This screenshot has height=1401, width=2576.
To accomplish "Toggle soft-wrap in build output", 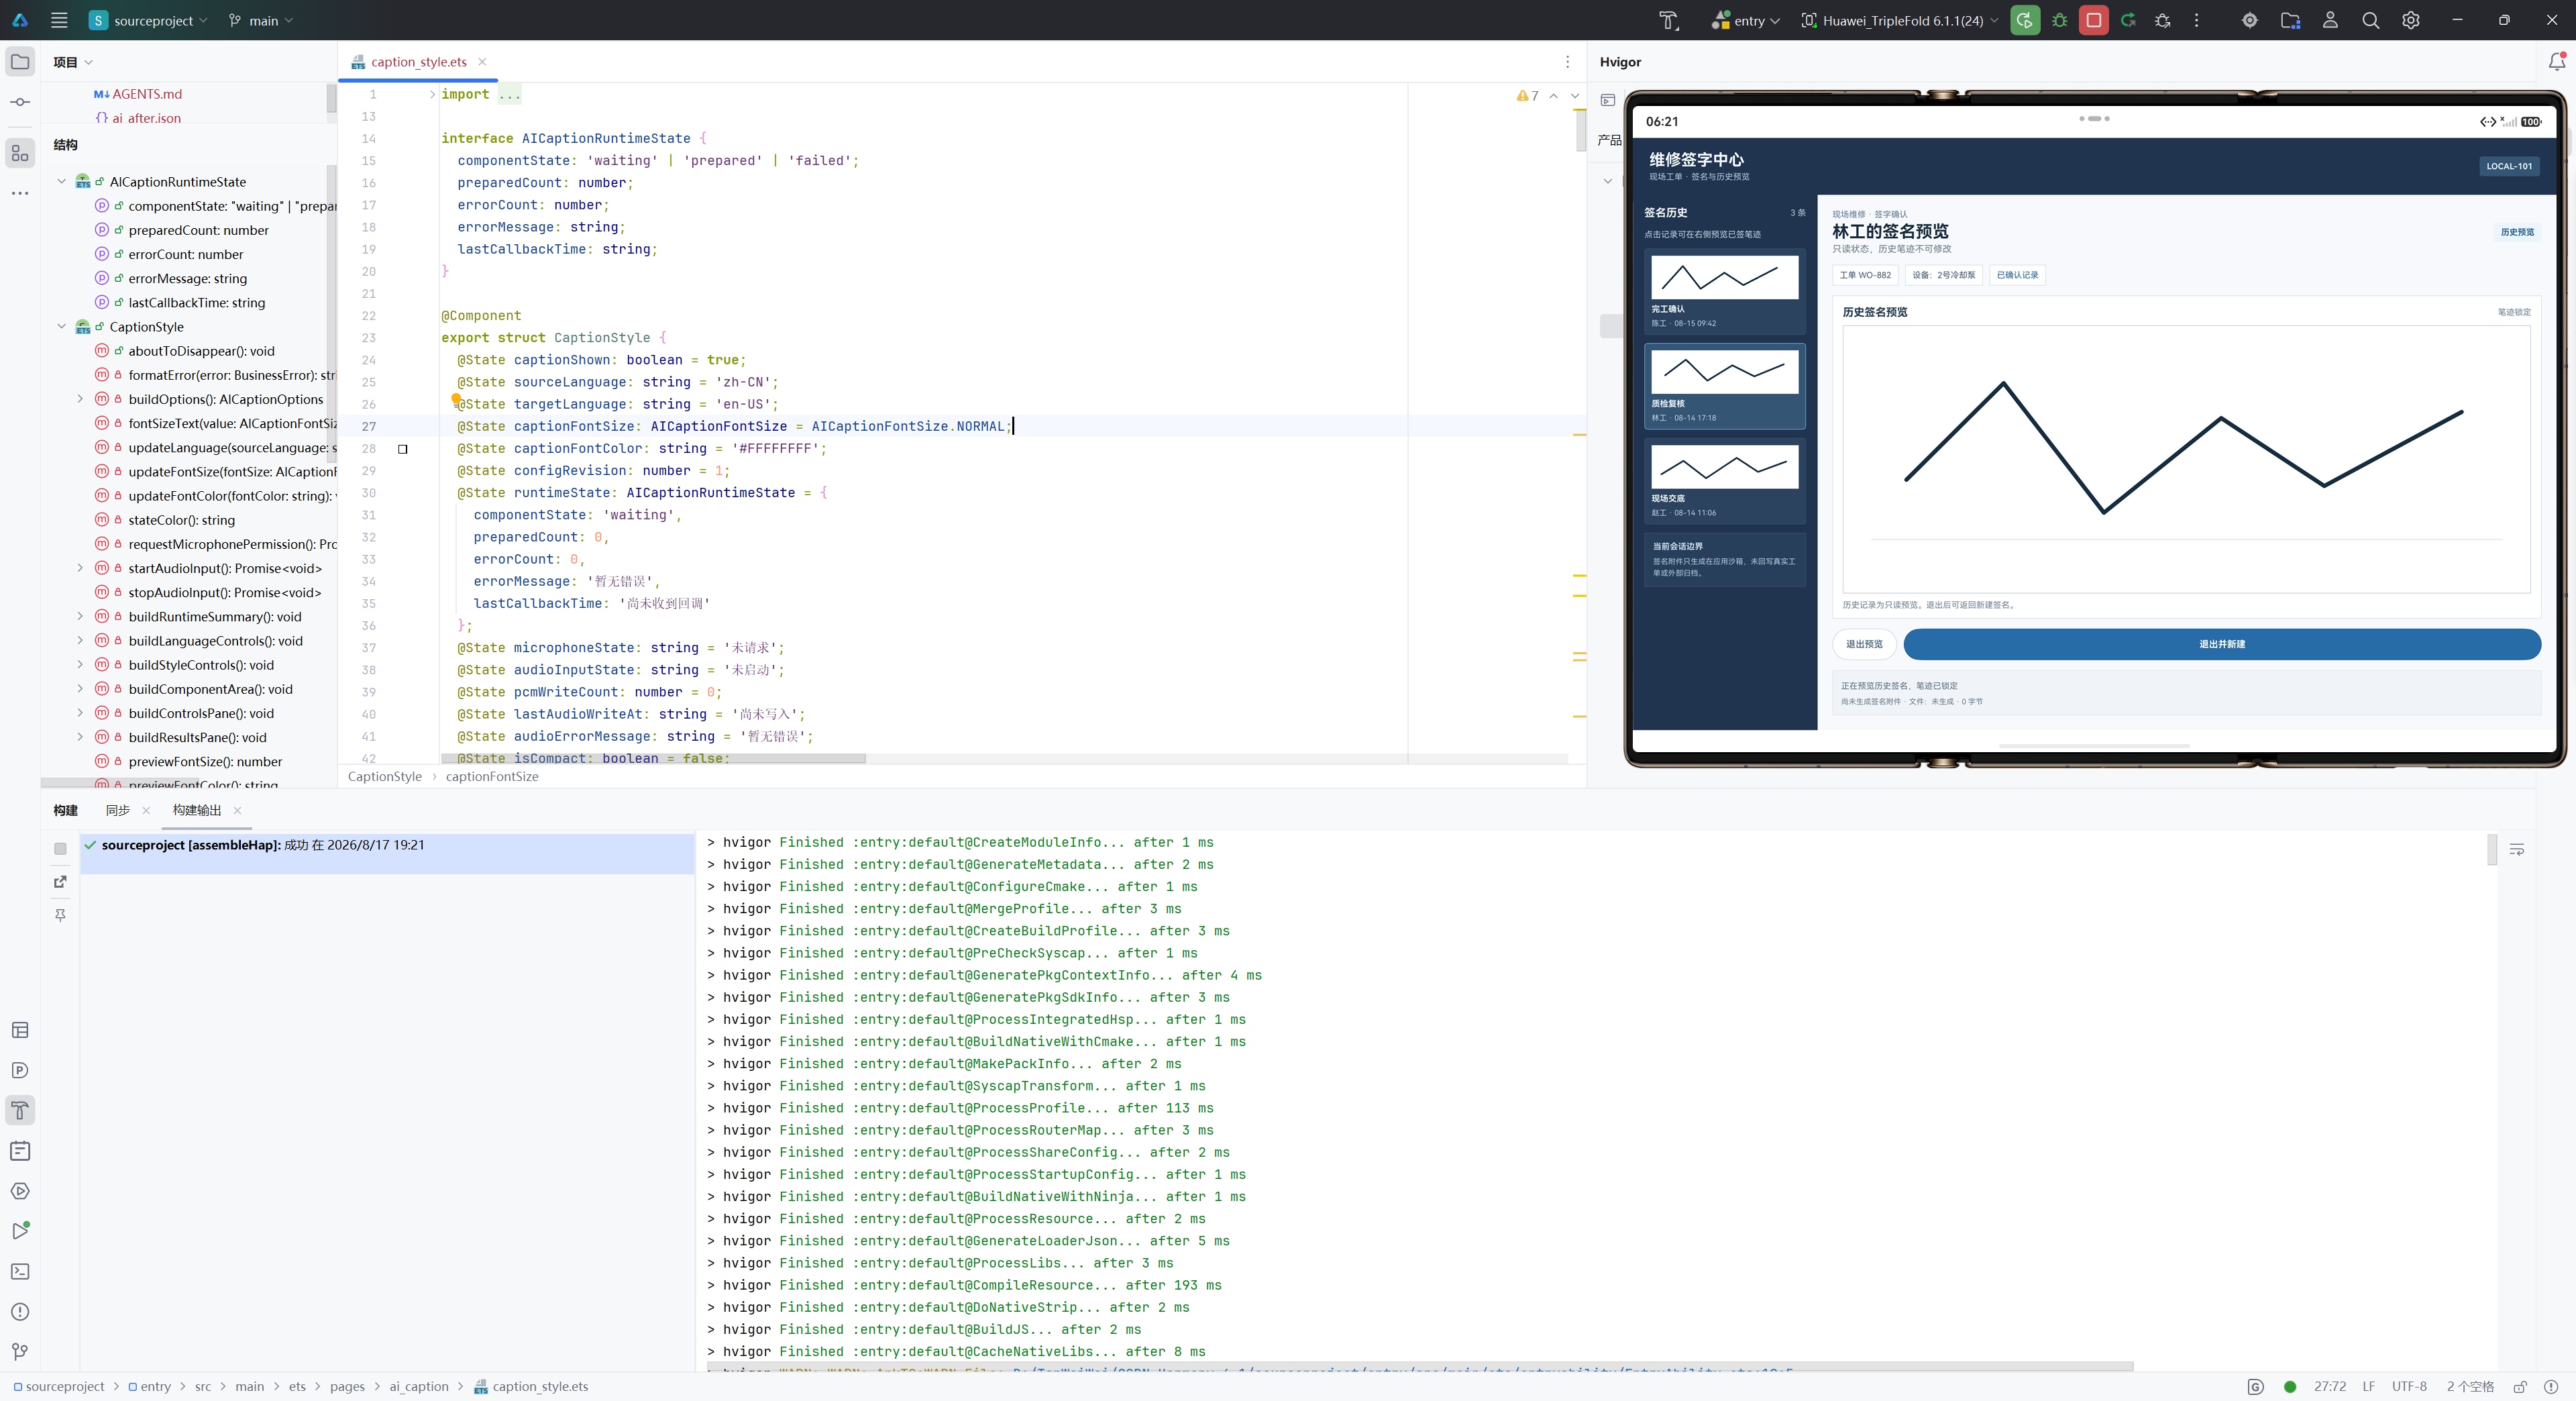I will tap(2516, 849).
